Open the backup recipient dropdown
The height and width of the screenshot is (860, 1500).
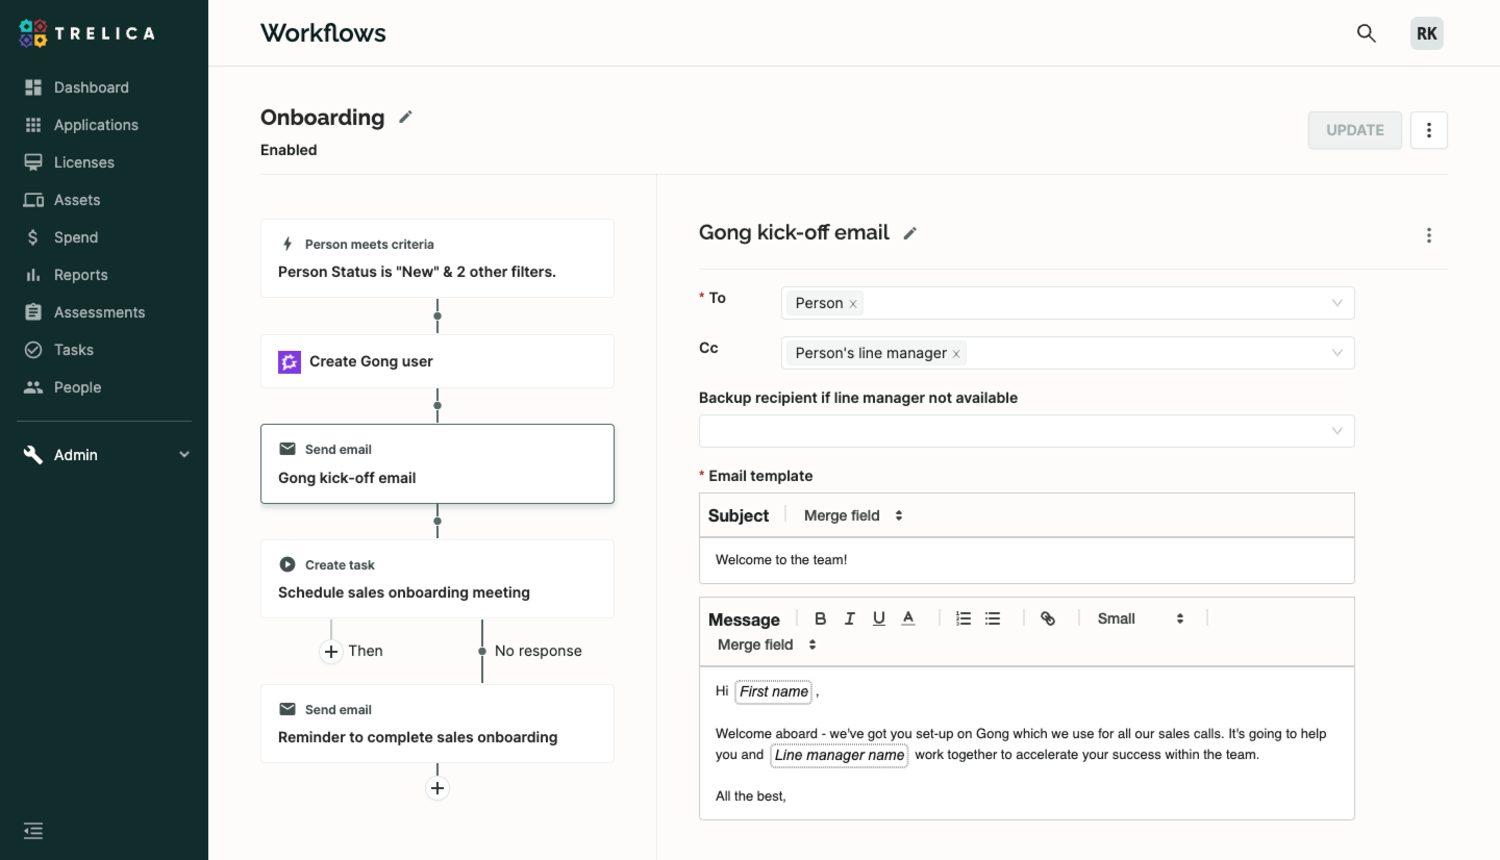(x=1026, y=431)
